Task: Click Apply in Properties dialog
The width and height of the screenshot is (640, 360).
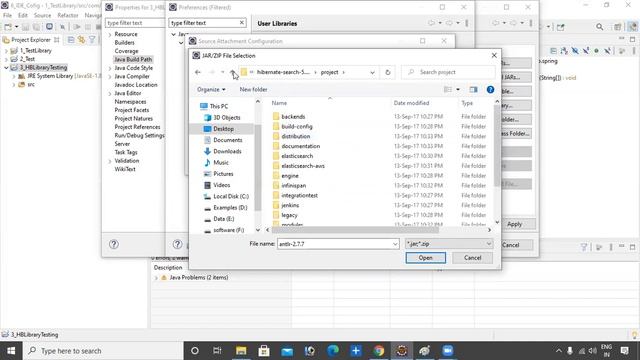Action: click(514, 224)
